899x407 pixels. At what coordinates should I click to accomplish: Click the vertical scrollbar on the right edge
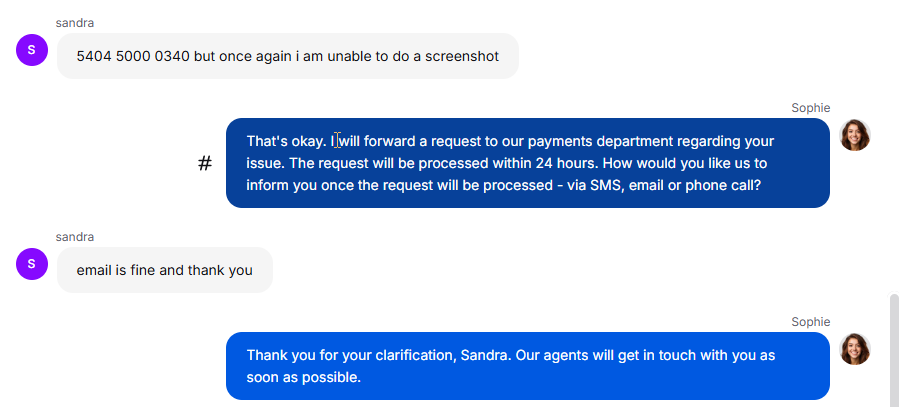[894, 350]
